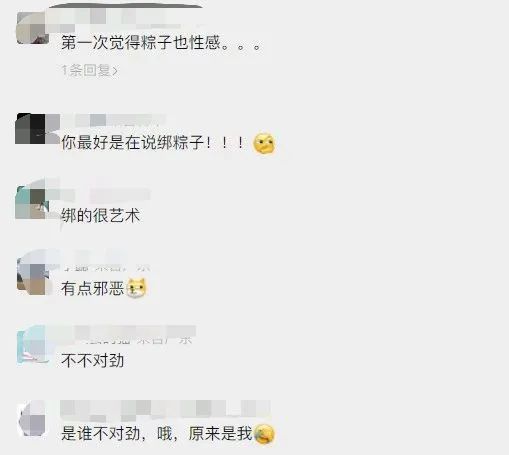Click the thinking-face emoji after 绑粽子 comment
Image resolution: width=509 pixels, height=455 pixels.
pyautogui.click(x=264, y=143)
